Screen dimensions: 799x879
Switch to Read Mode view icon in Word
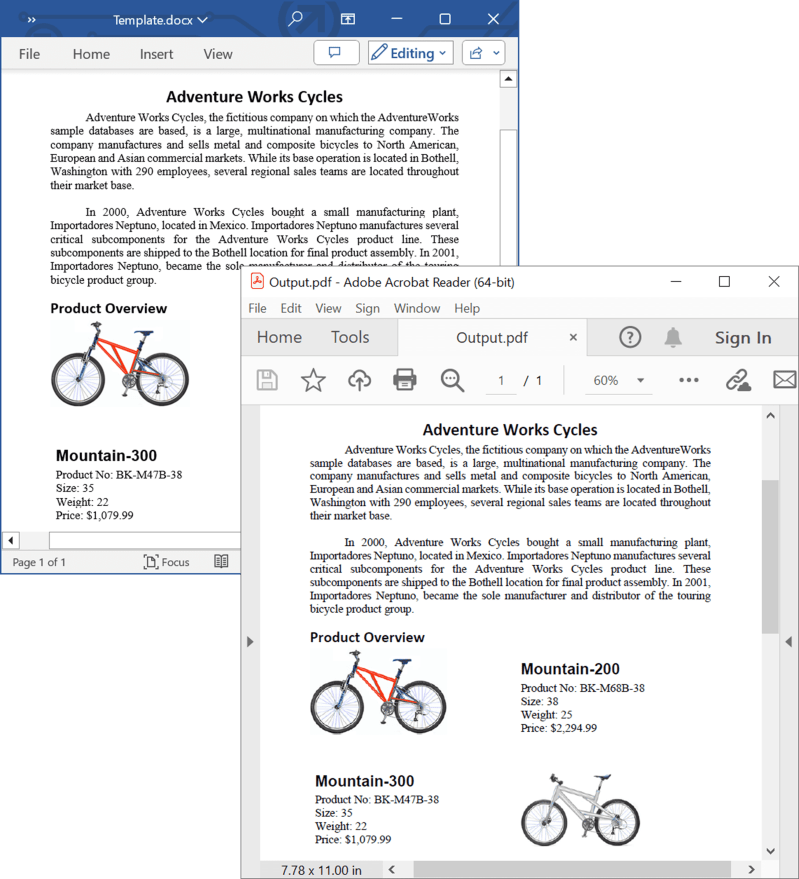pos(221,561)
